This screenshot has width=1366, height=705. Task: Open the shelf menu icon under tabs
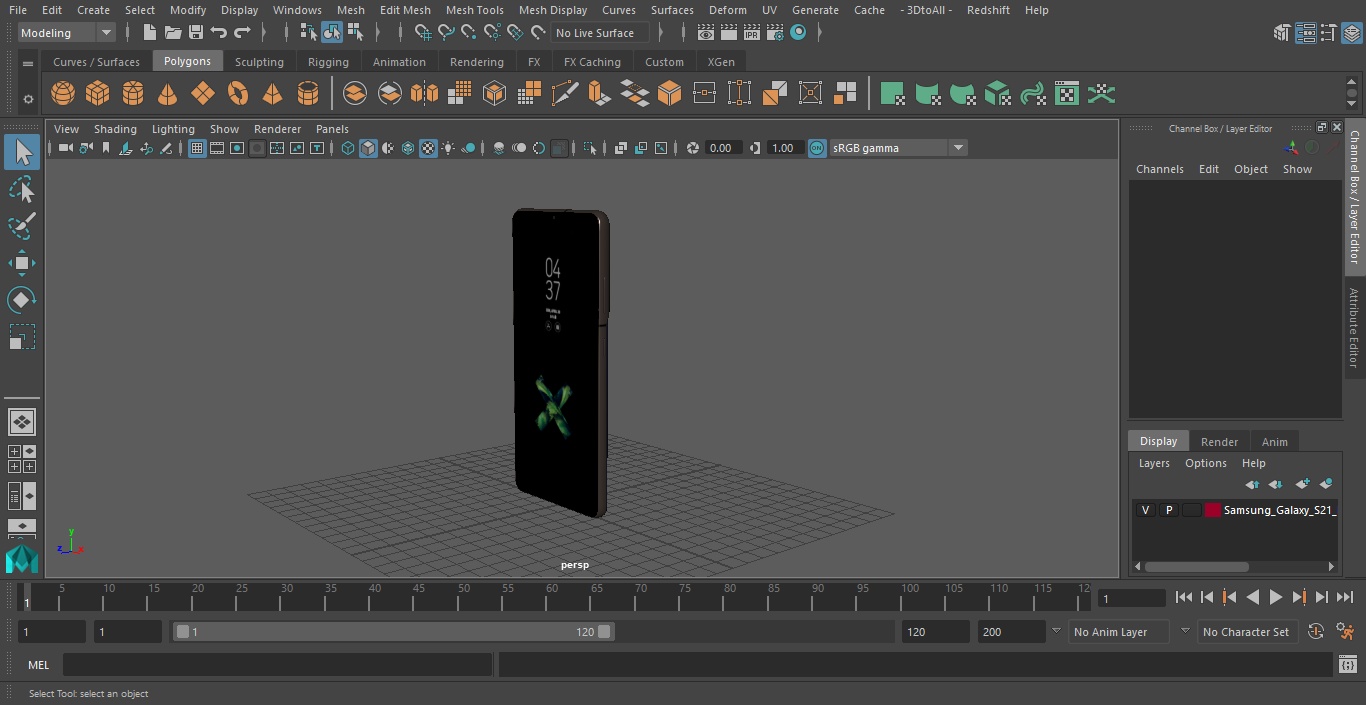(28, 63)
